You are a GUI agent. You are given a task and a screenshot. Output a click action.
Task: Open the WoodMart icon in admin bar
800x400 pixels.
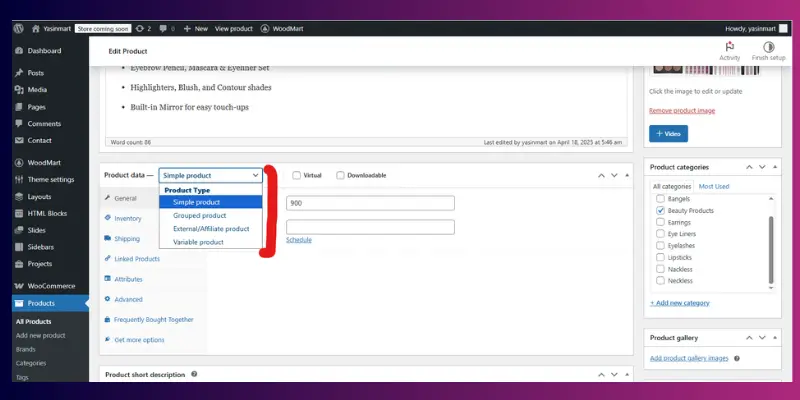pyautogui.click(x=265, y=29)
